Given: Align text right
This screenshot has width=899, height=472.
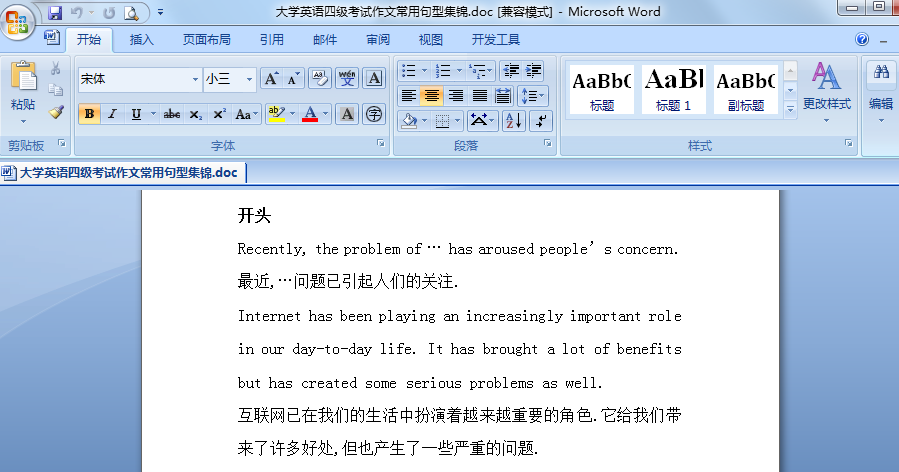Looking at the screenshot, I should tap(456, 96).
